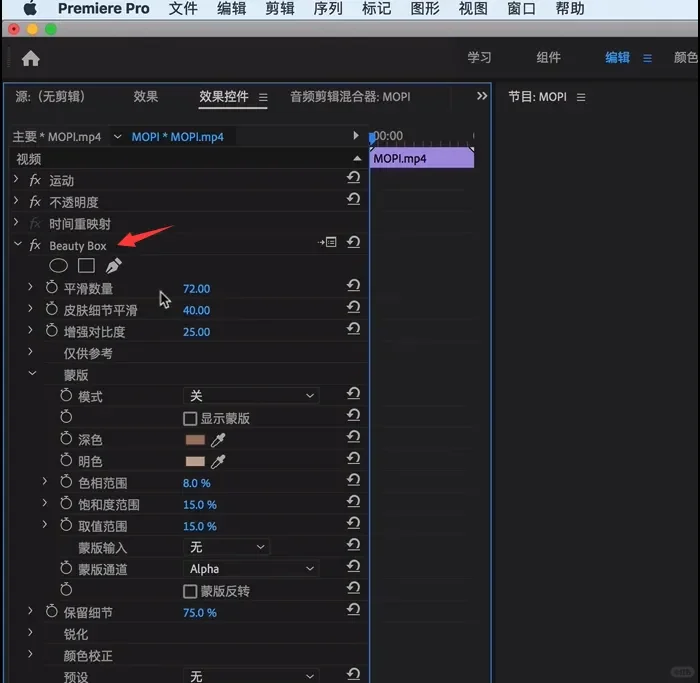
Task: Open the Beauty Box setup options icon
Action: point(327,242)
